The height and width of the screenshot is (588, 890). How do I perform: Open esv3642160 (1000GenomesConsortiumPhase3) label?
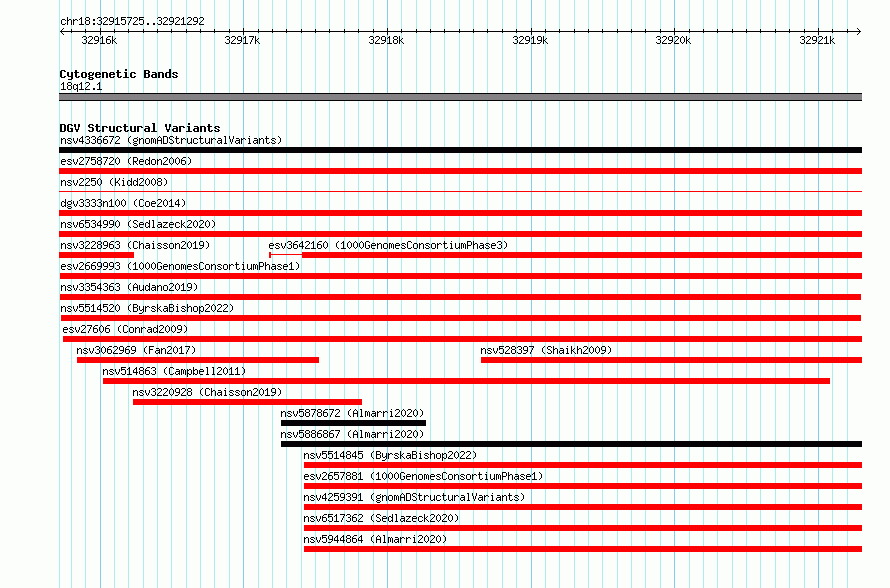tap(388, 245)
